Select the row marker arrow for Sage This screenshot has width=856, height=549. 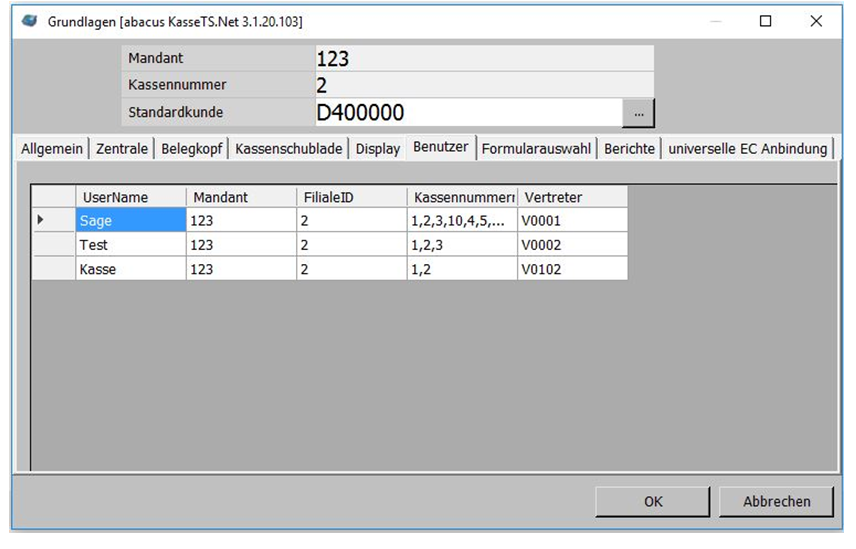(42, 220)
